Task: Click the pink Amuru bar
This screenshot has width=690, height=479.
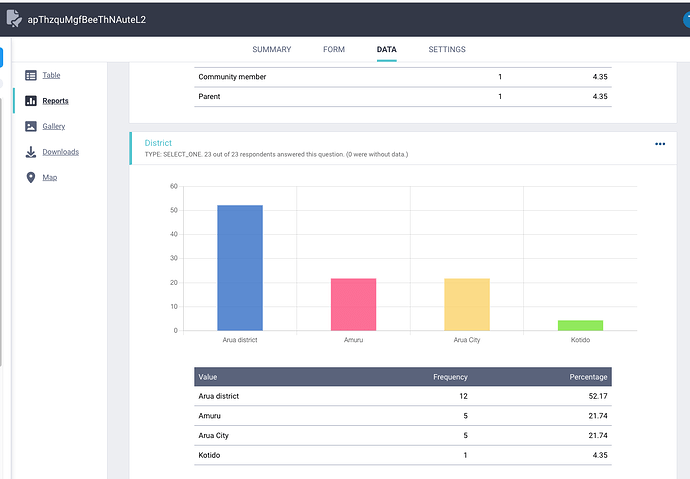Action: point(353,304)
